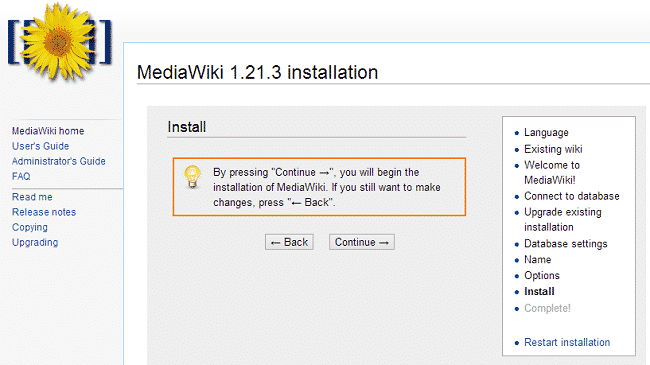Click the Restart installation link
The height and width of the screenshot is (365, 650).
click(x=567, y=342)
